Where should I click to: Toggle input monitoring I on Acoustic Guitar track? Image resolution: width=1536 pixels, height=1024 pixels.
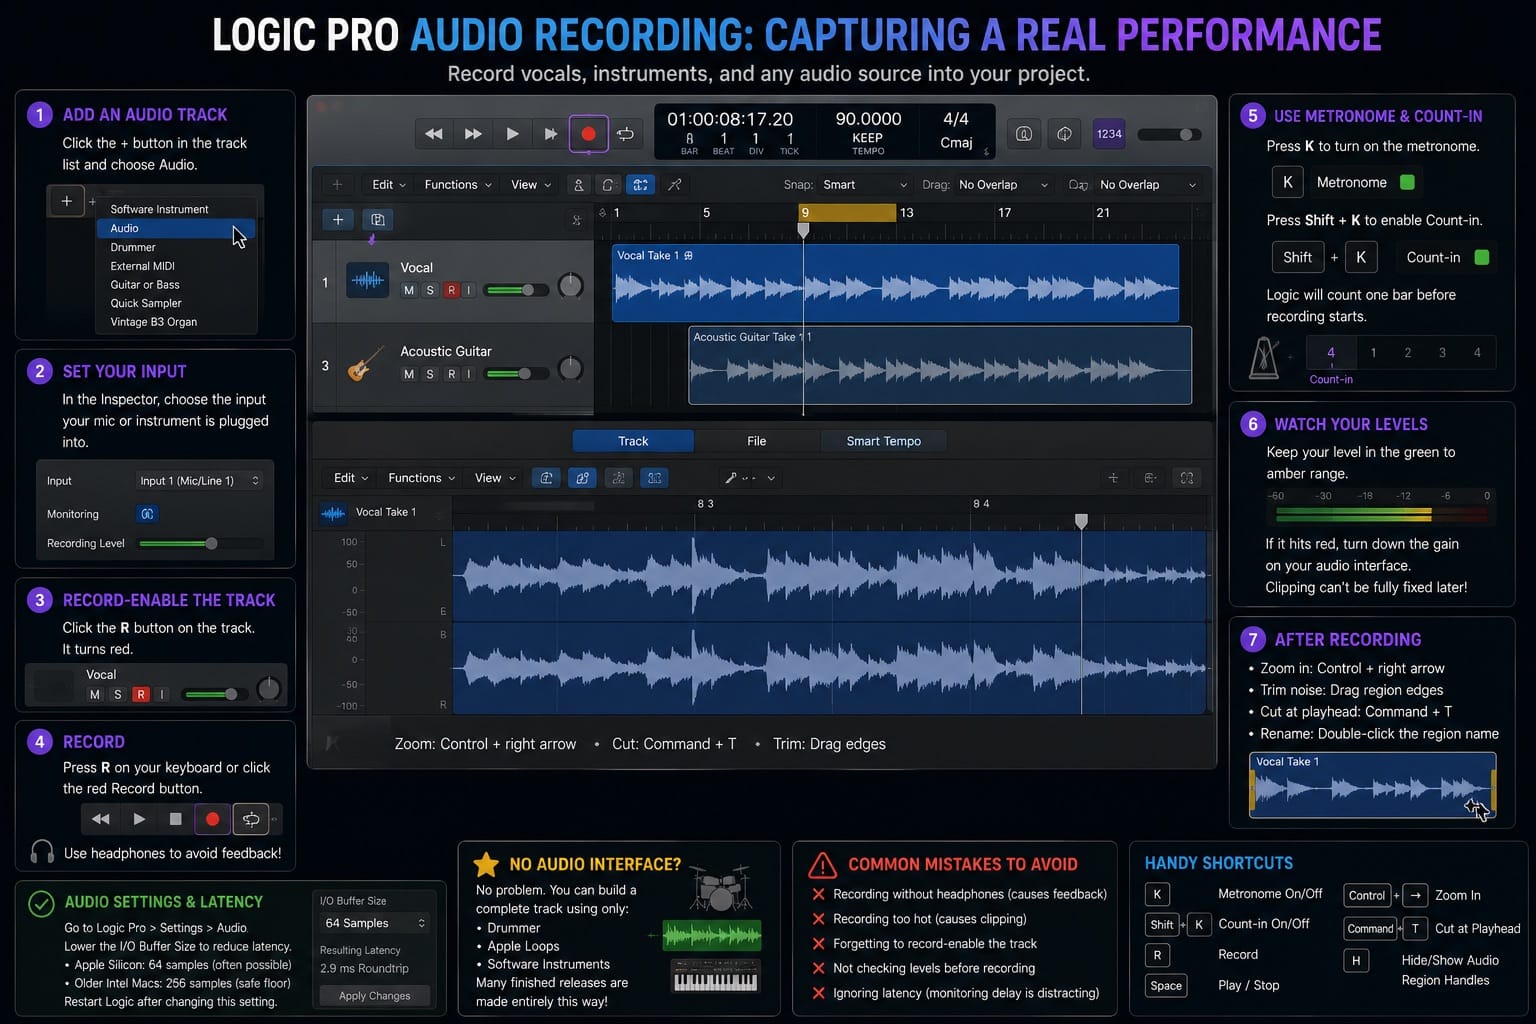pyautogui.click(x=469, y=374)
